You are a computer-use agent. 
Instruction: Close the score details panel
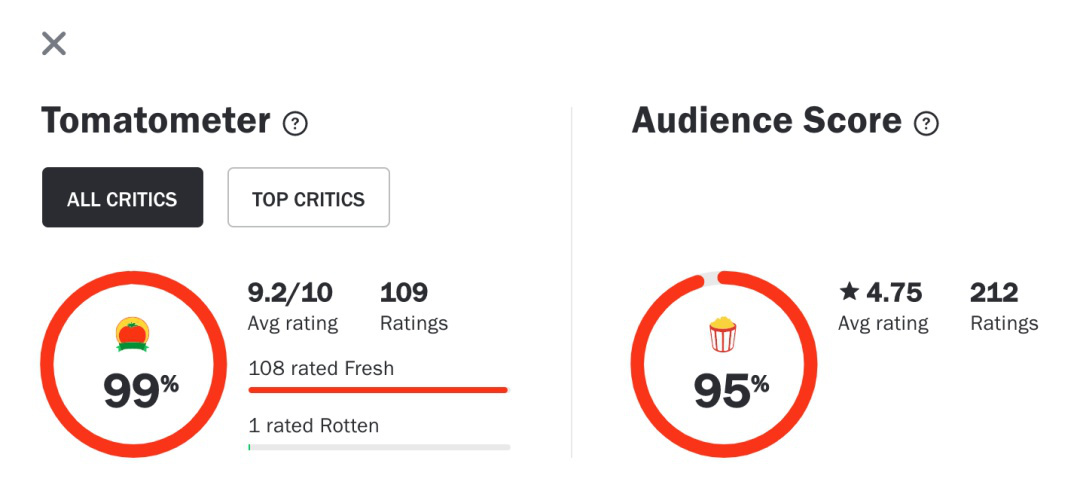[x=54, y=43]
